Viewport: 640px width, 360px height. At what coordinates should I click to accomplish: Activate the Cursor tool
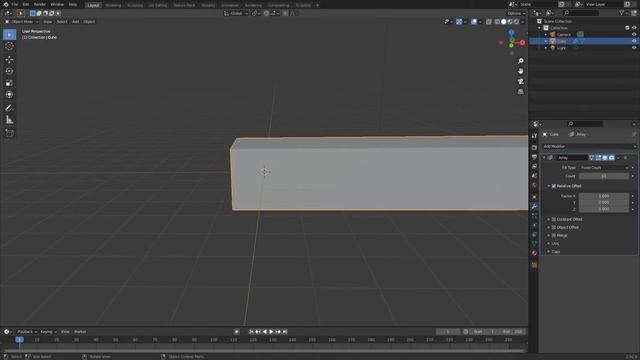pos(9,47)
